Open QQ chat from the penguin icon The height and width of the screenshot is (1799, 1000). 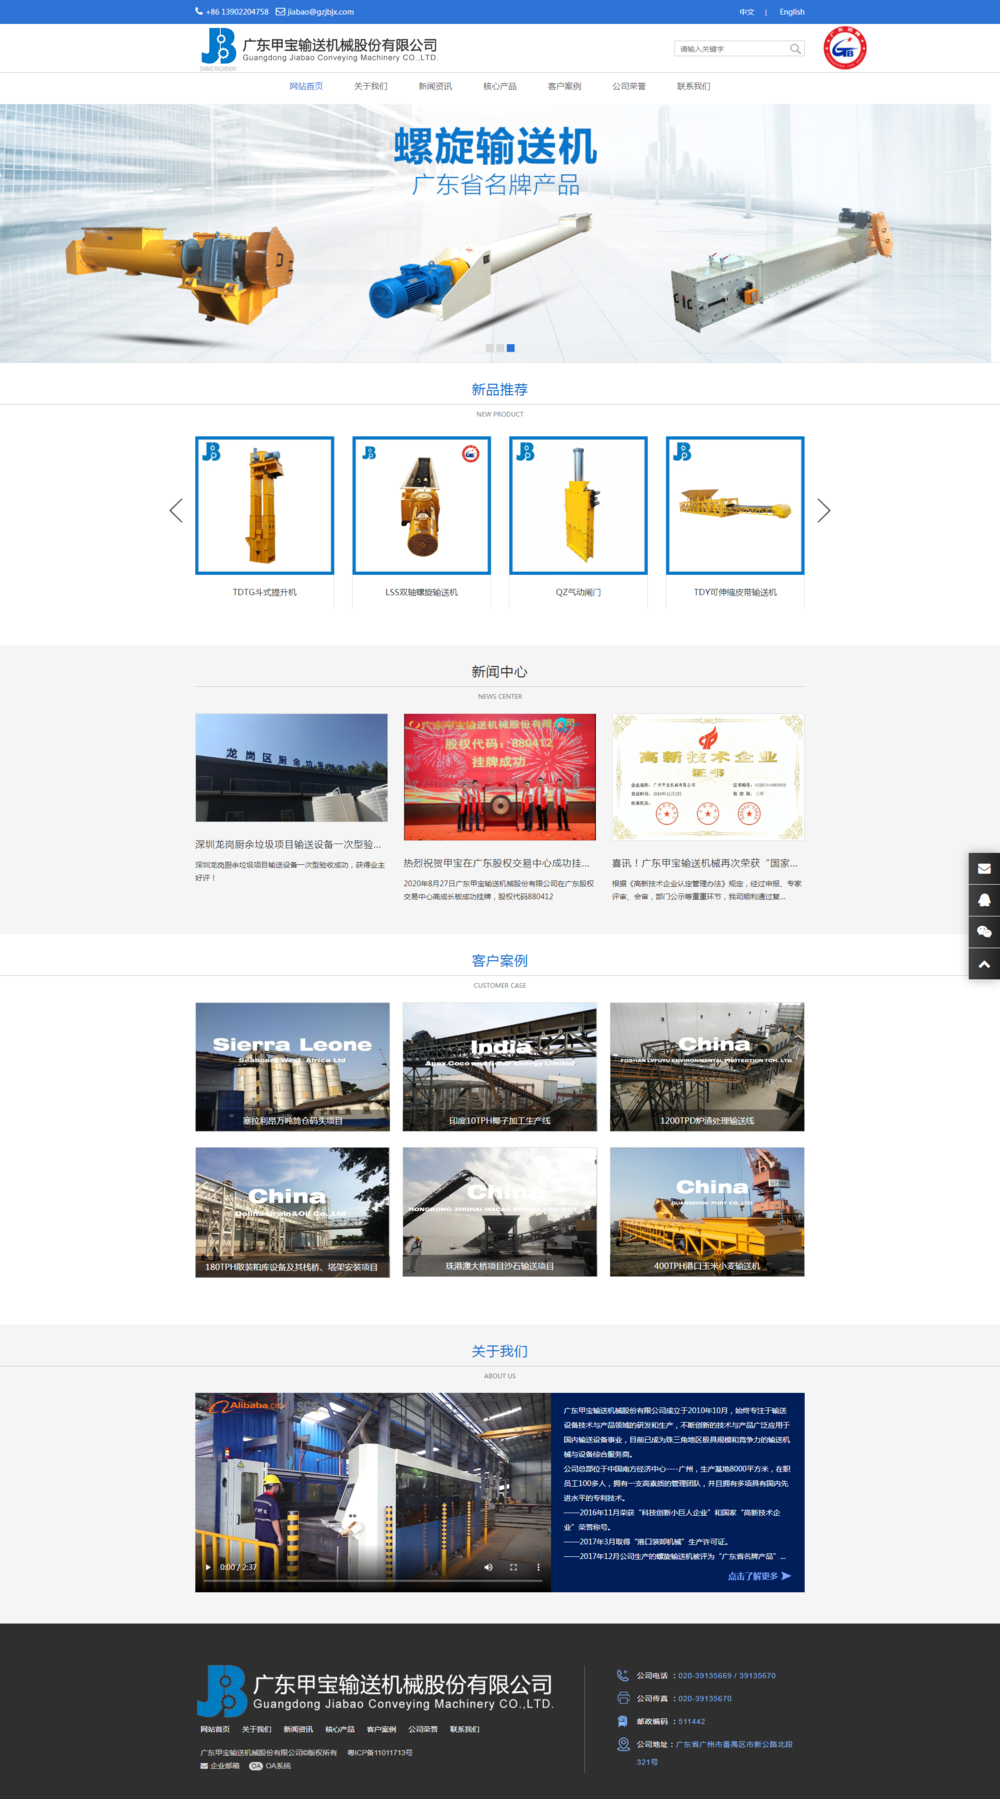[984, 900]
